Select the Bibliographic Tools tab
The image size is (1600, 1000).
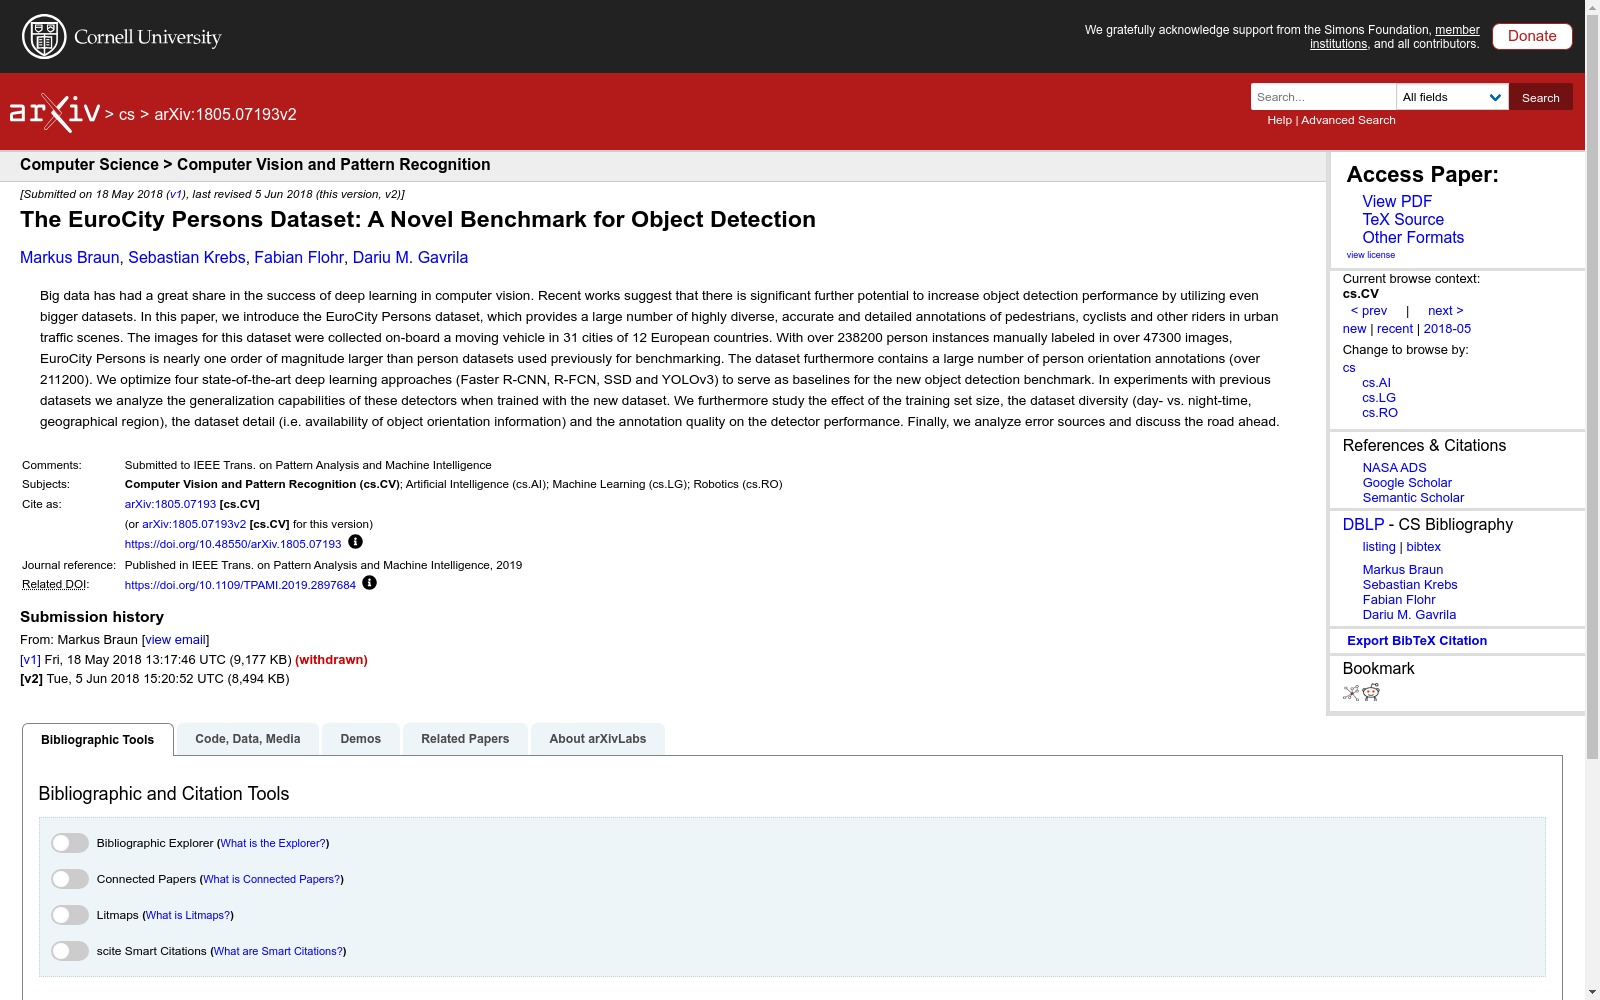[98, 740]
